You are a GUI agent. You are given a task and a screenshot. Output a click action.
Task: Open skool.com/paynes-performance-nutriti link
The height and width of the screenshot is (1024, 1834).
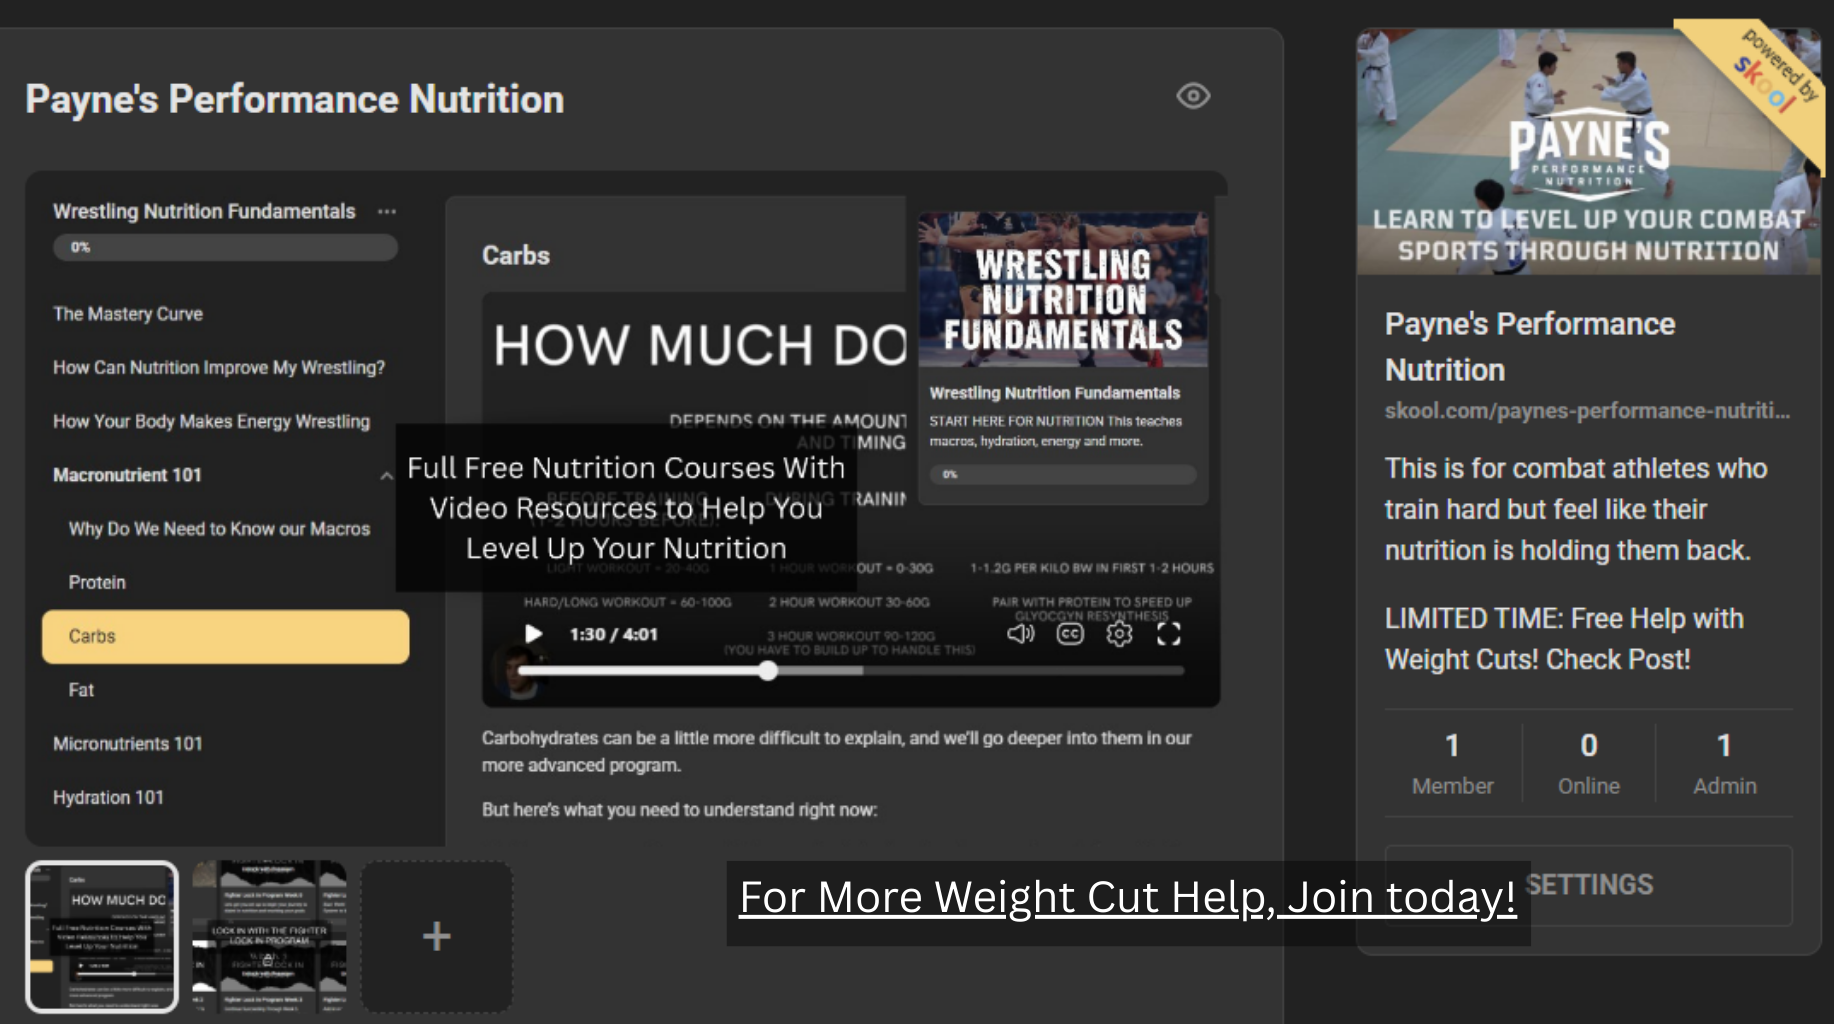coord(1587,411)
